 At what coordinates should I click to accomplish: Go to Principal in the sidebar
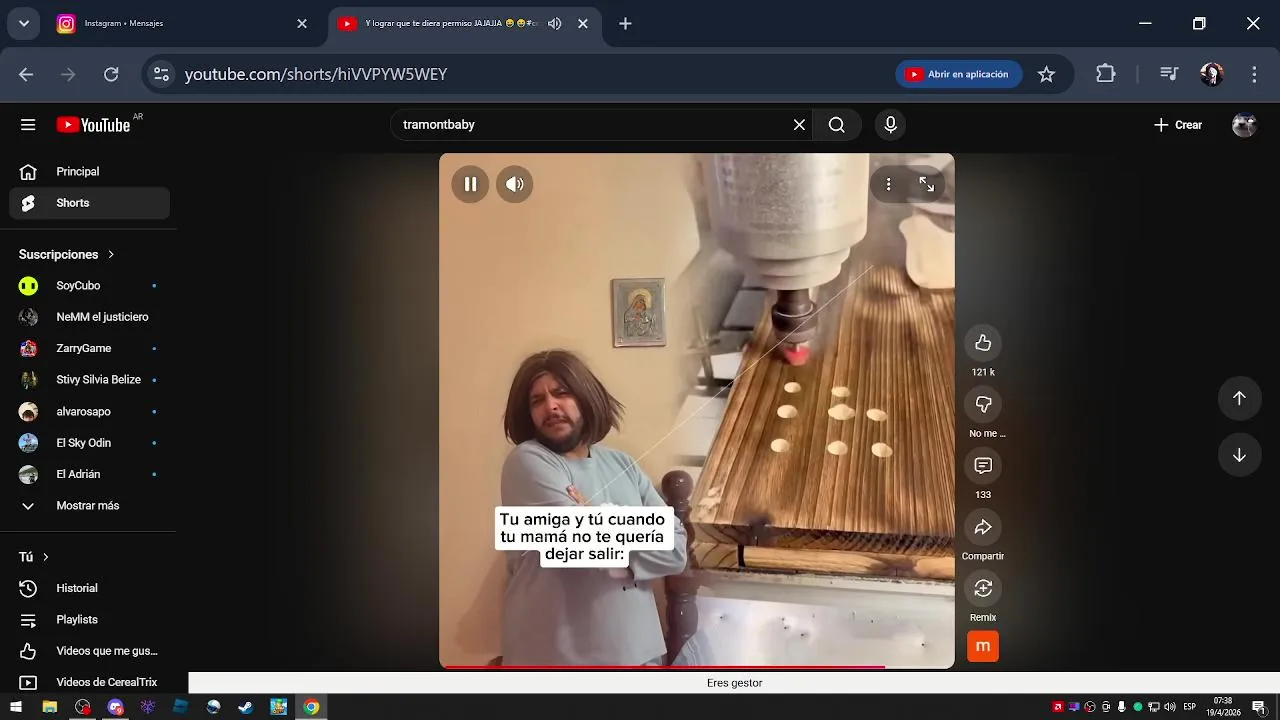click(90, 172)
